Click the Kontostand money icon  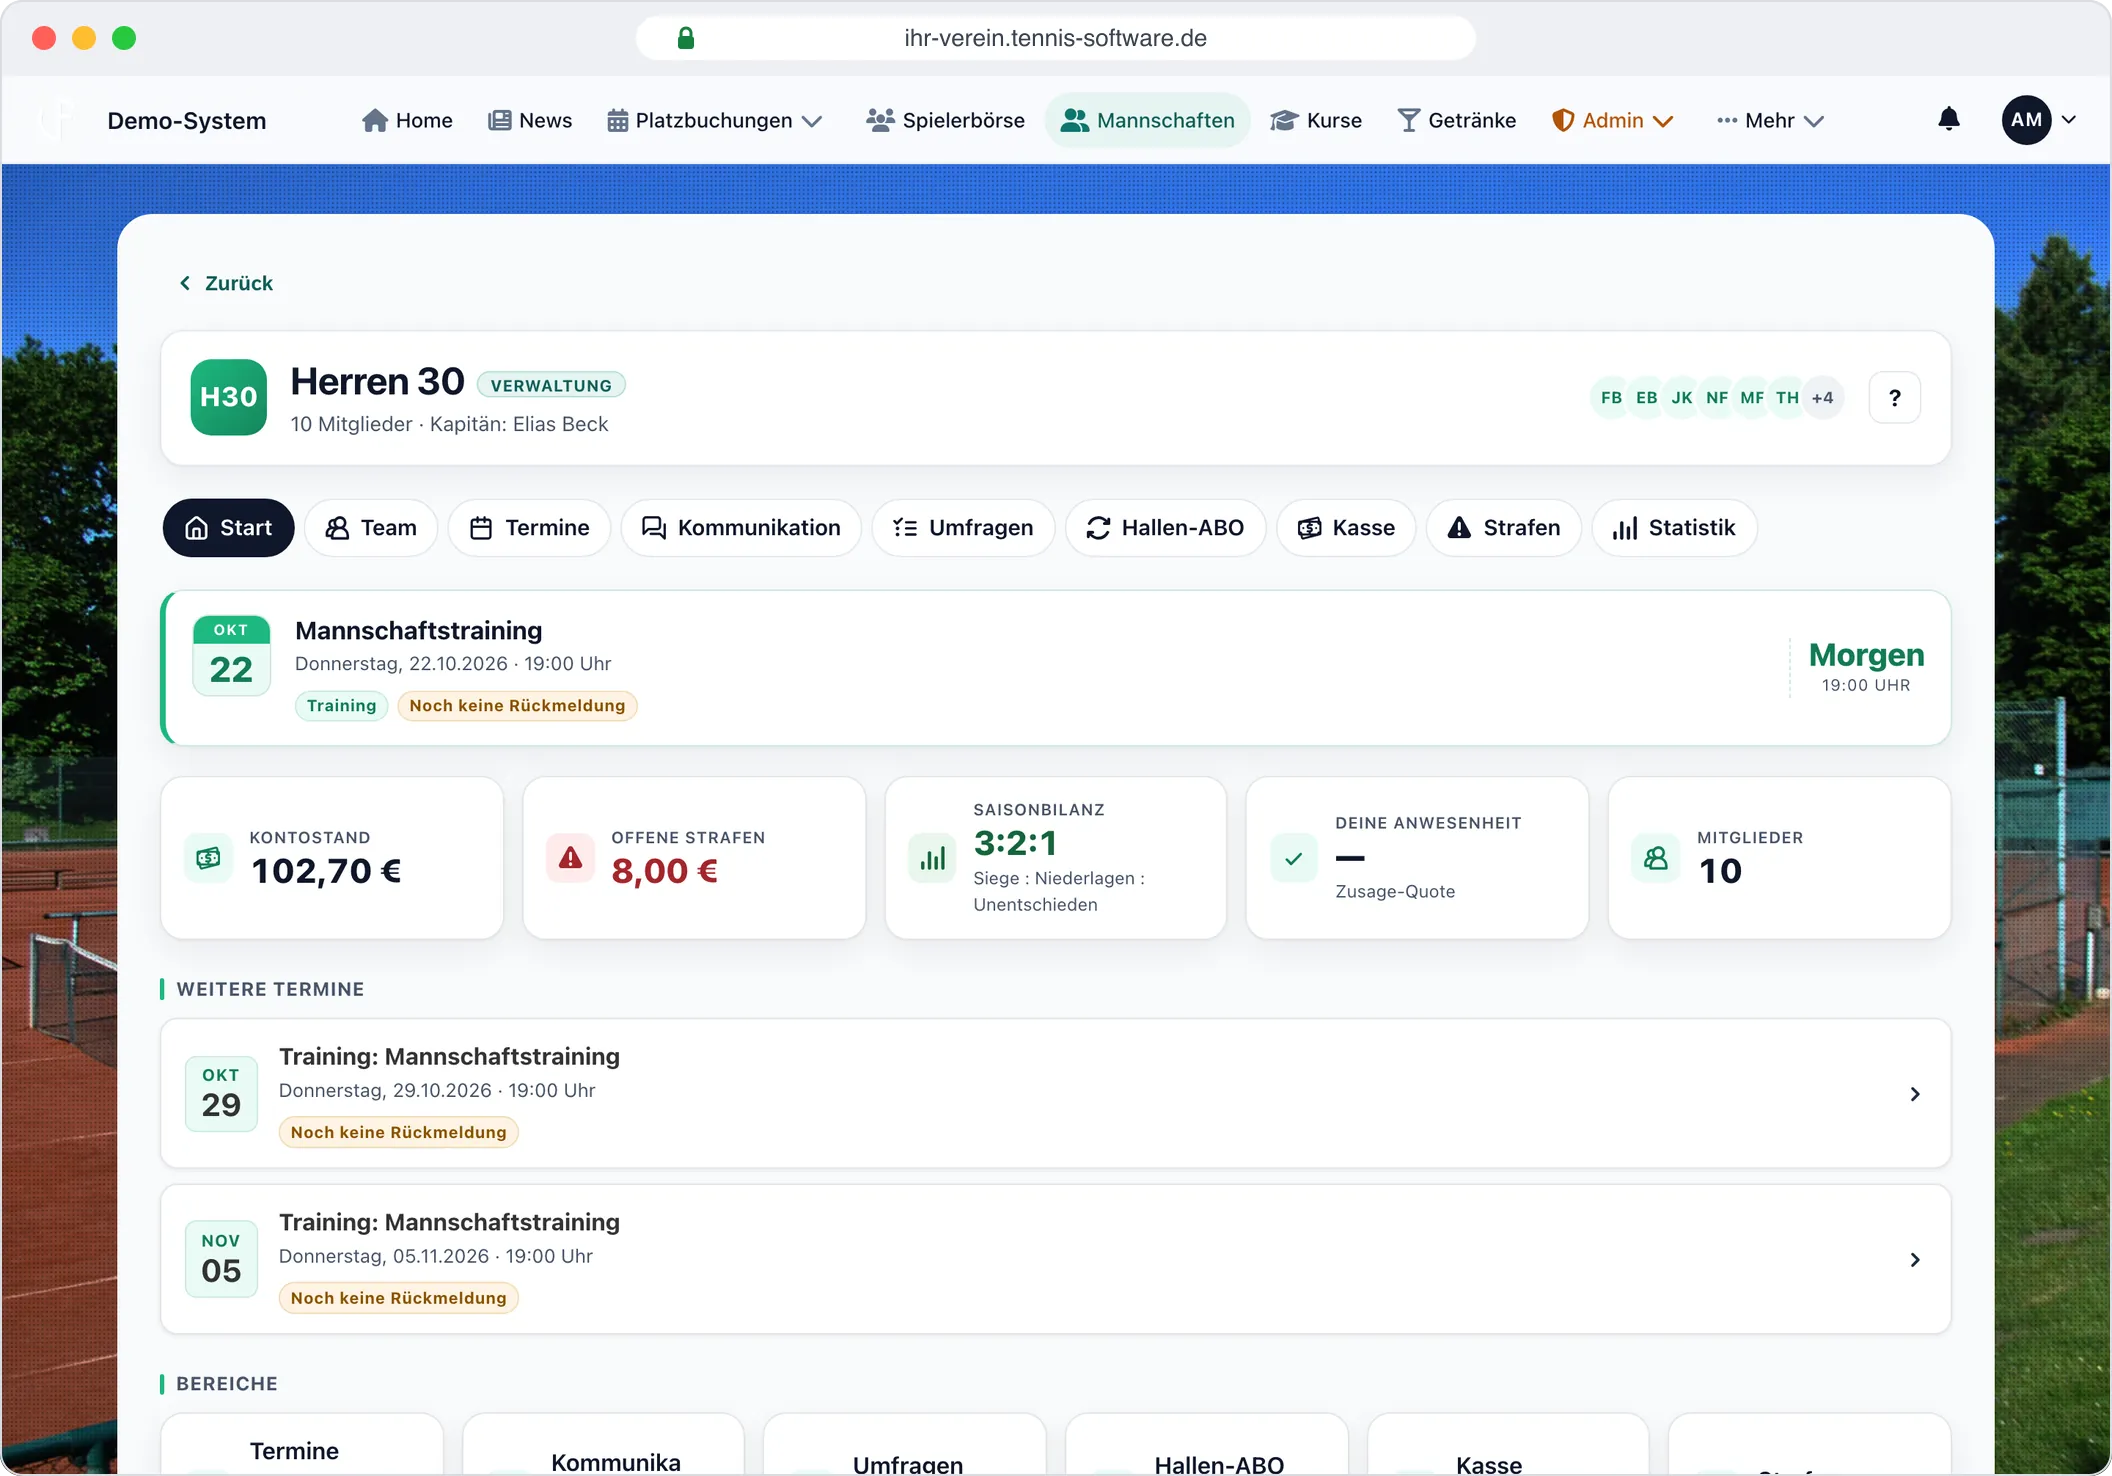208,858
